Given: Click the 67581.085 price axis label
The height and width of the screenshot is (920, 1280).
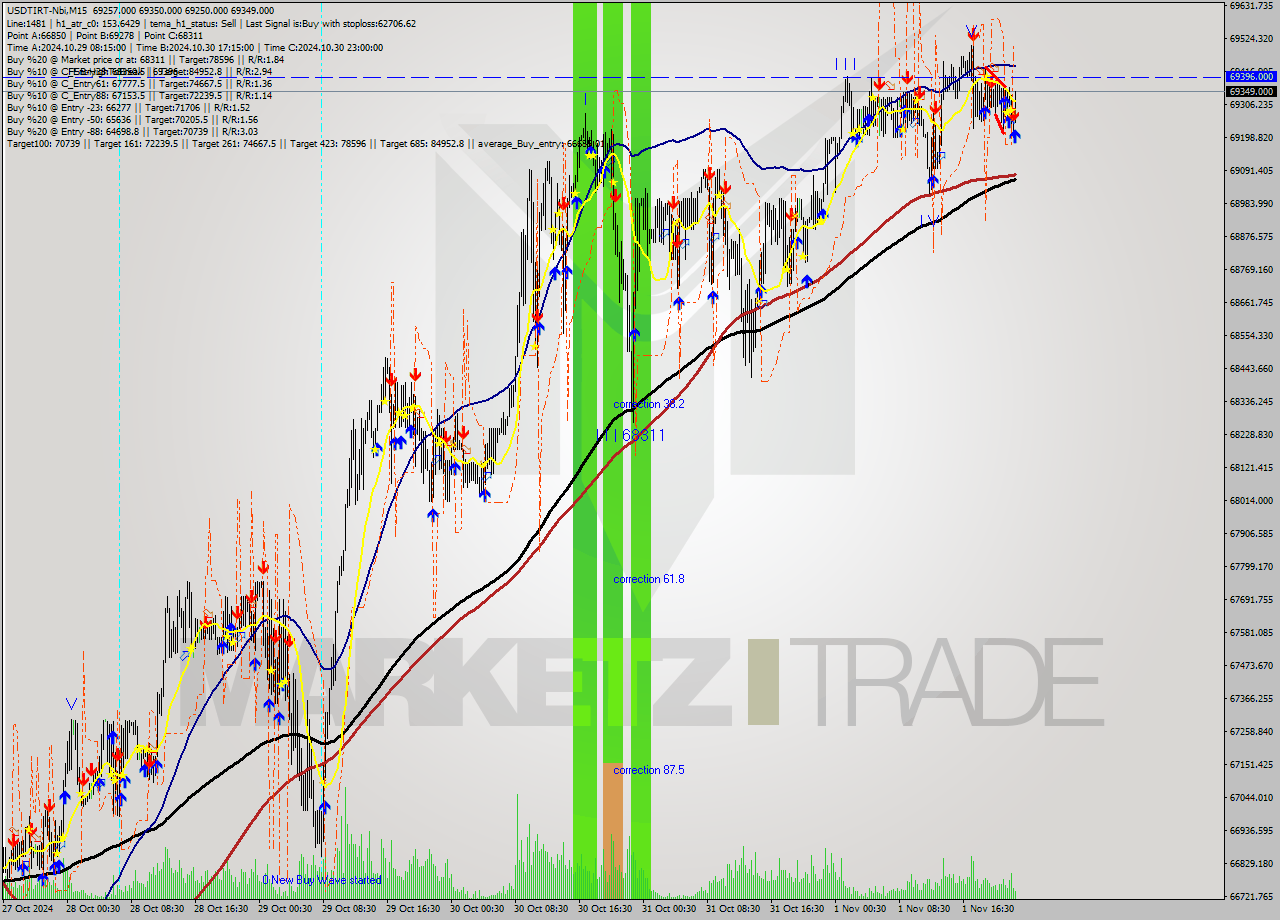Looking at the screenshot, I should coord(1251,632).
